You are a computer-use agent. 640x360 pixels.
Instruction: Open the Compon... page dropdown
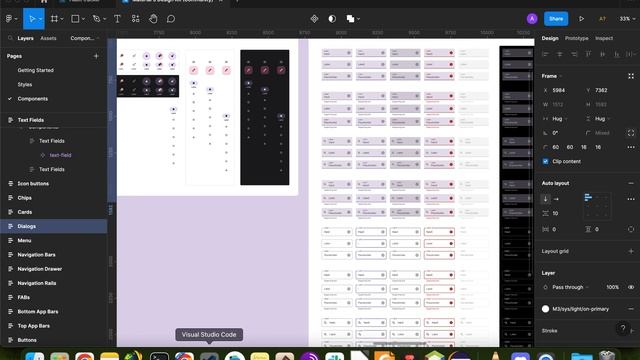click(85, 38)
